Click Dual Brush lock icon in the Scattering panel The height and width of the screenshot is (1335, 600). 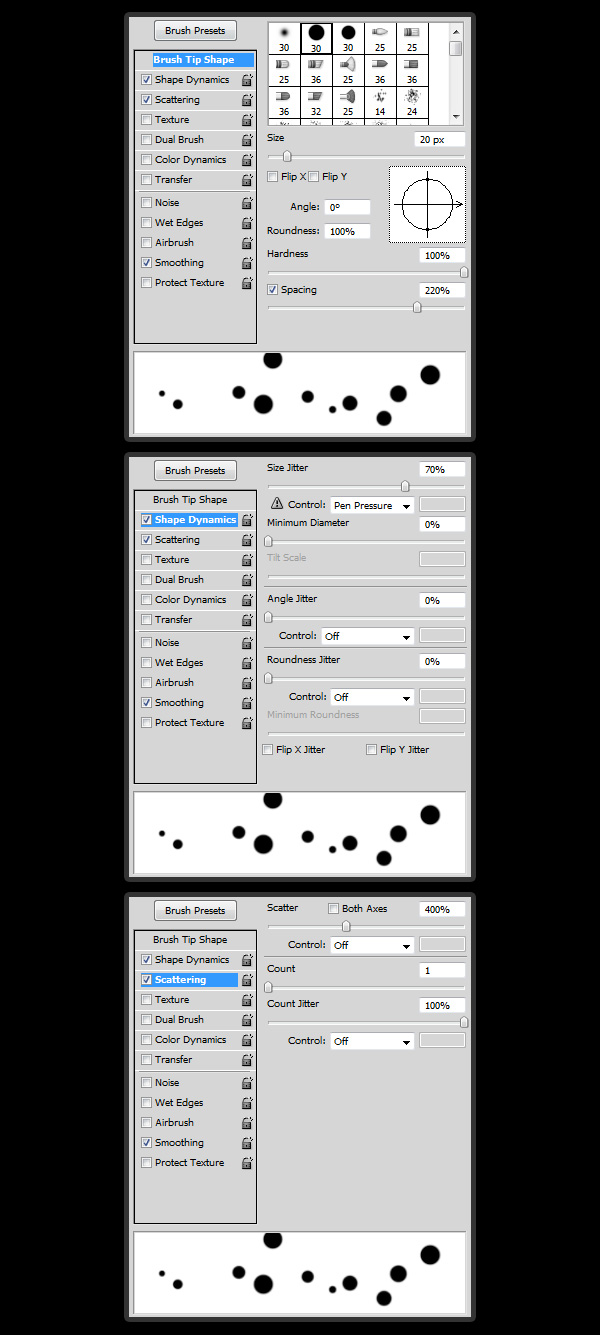tap(246, 1020)
